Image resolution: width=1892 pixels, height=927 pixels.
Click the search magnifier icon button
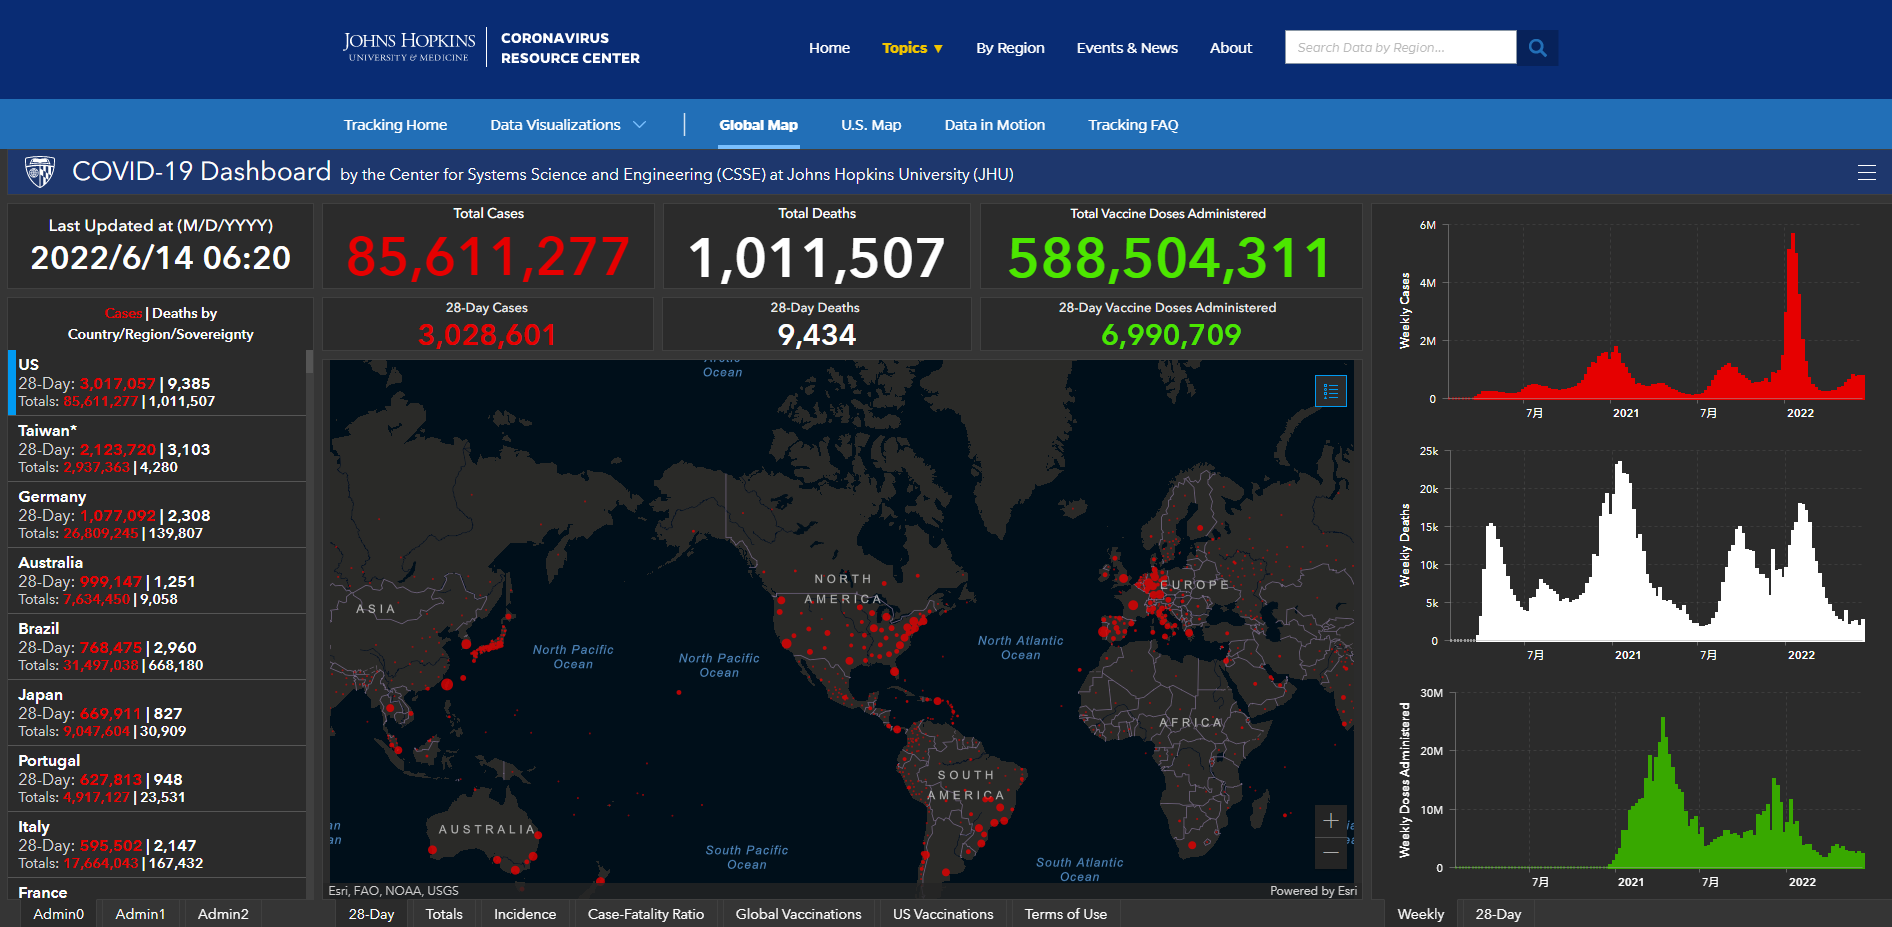(x=1537, y=48)
